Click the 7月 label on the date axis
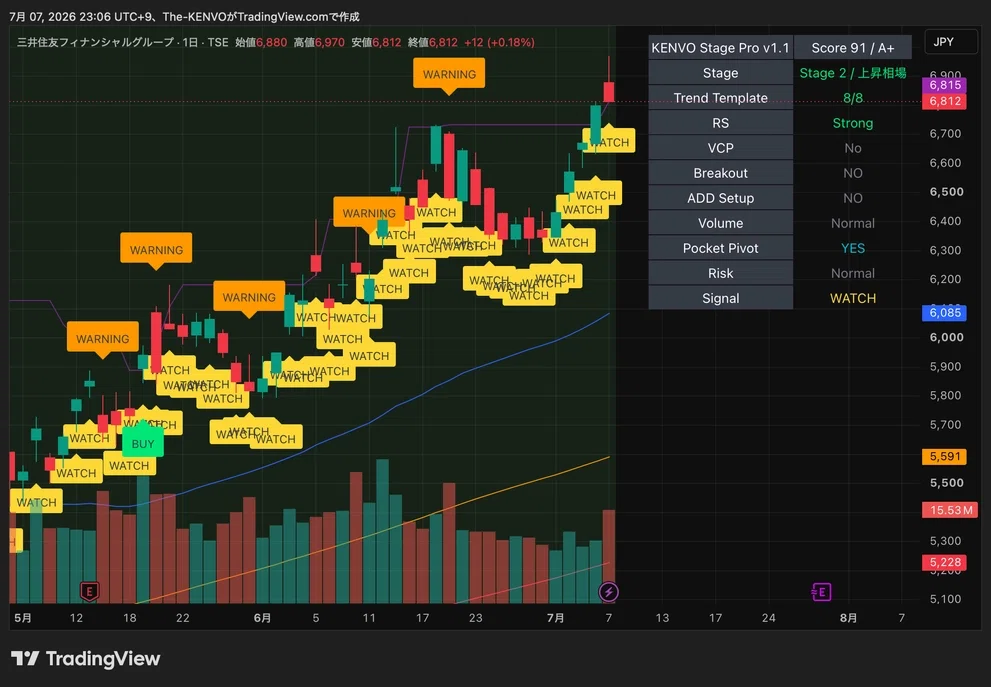991x687 pixels. pos(556,618)
